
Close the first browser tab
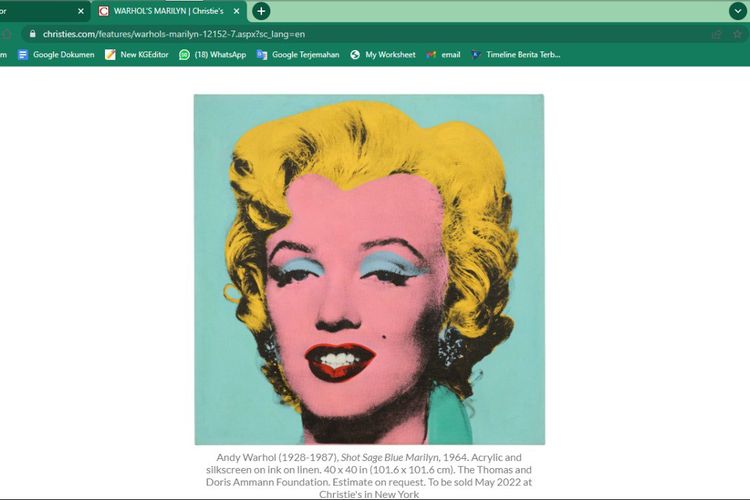[x=81, y=11]
